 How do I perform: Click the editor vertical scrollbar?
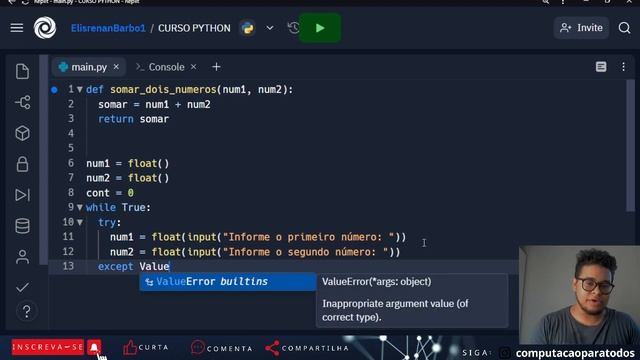tap(630, 146)
